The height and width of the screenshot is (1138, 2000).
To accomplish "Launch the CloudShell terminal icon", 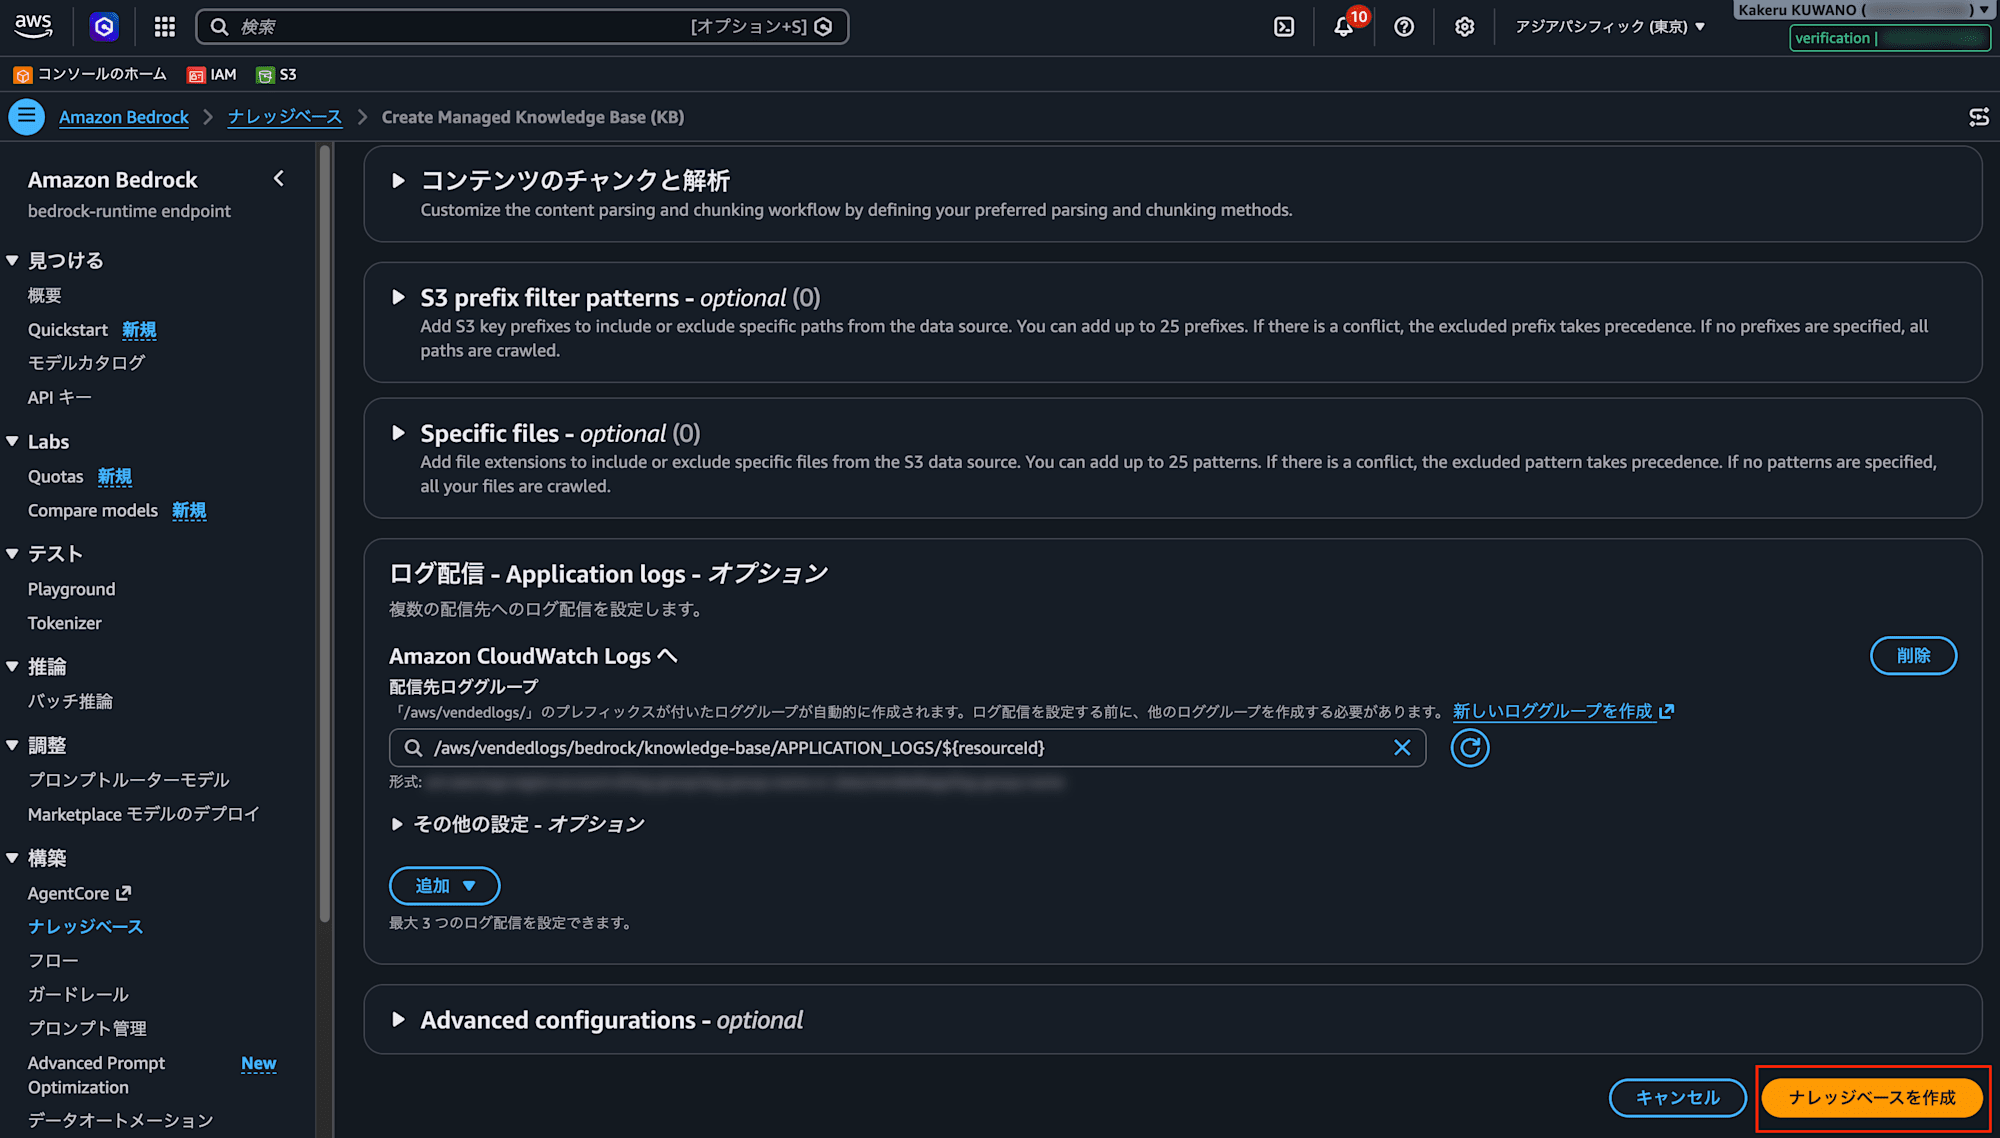I will 1284,27.
